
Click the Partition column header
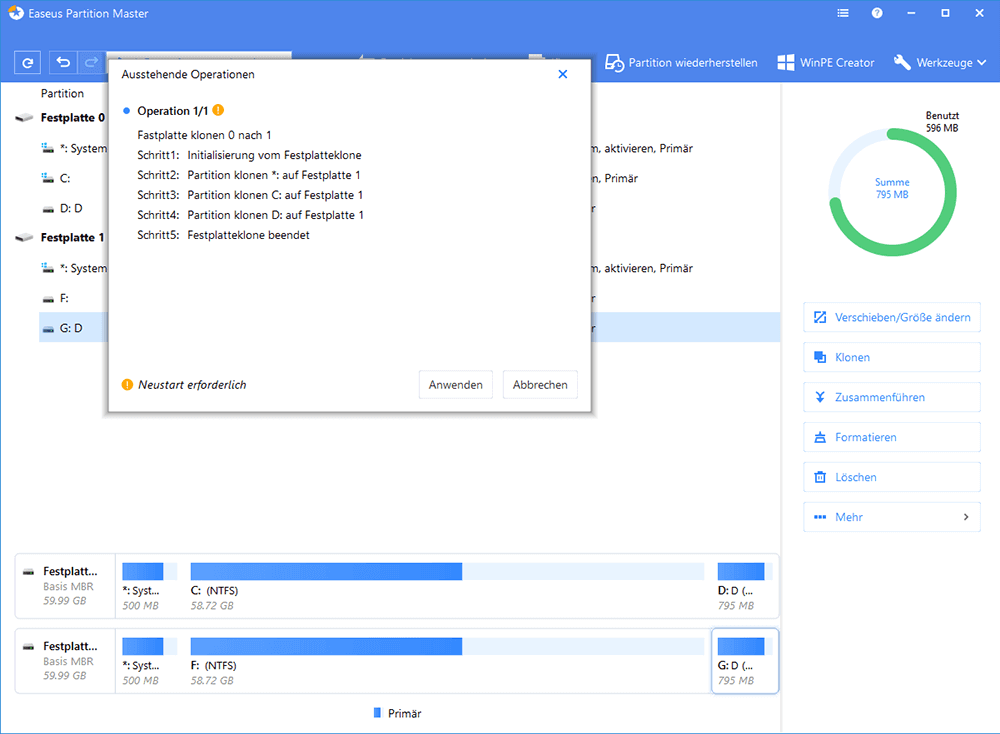(62, 93)
